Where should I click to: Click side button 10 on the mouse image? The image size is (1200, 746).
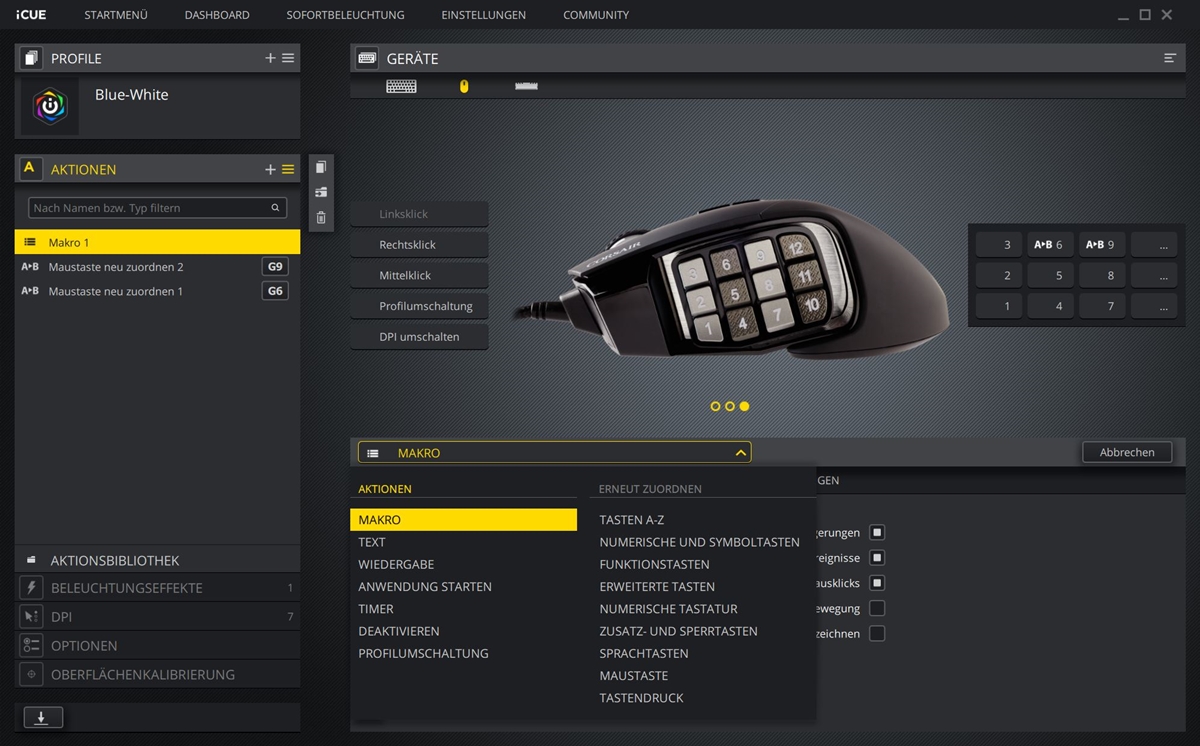pos(812,304)
